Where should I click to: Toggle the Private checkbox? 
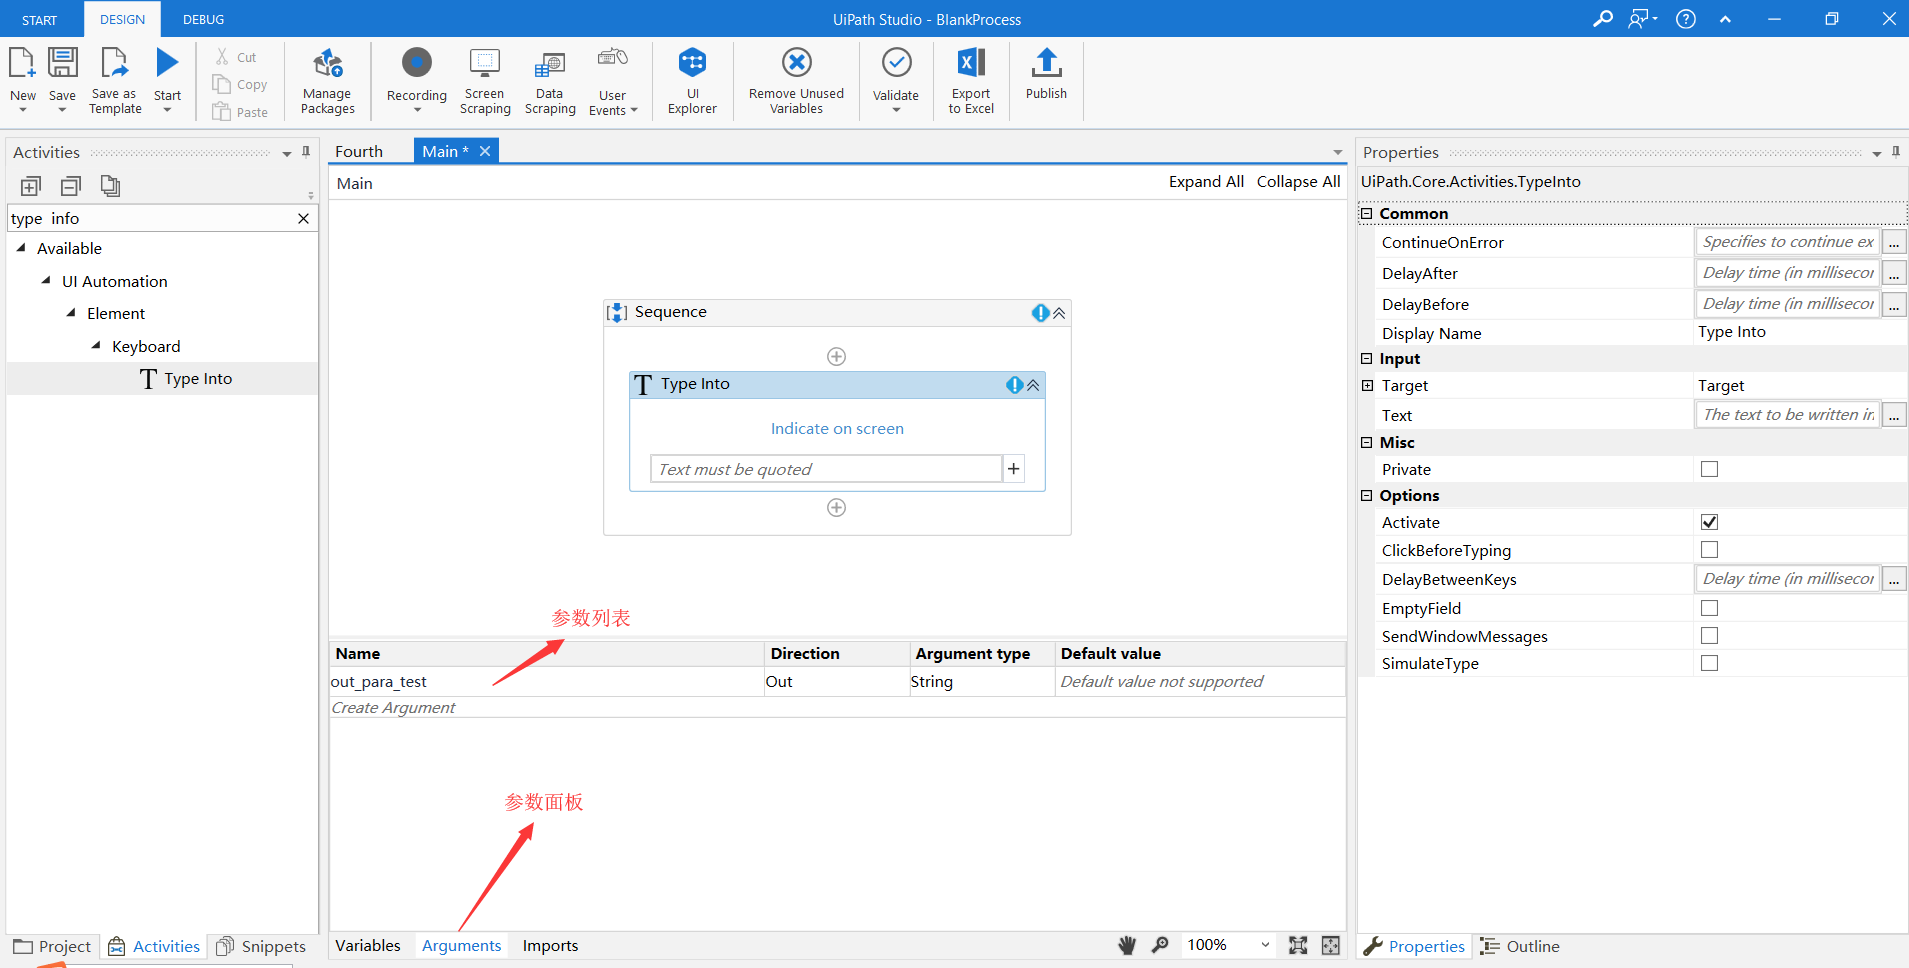1710,469
